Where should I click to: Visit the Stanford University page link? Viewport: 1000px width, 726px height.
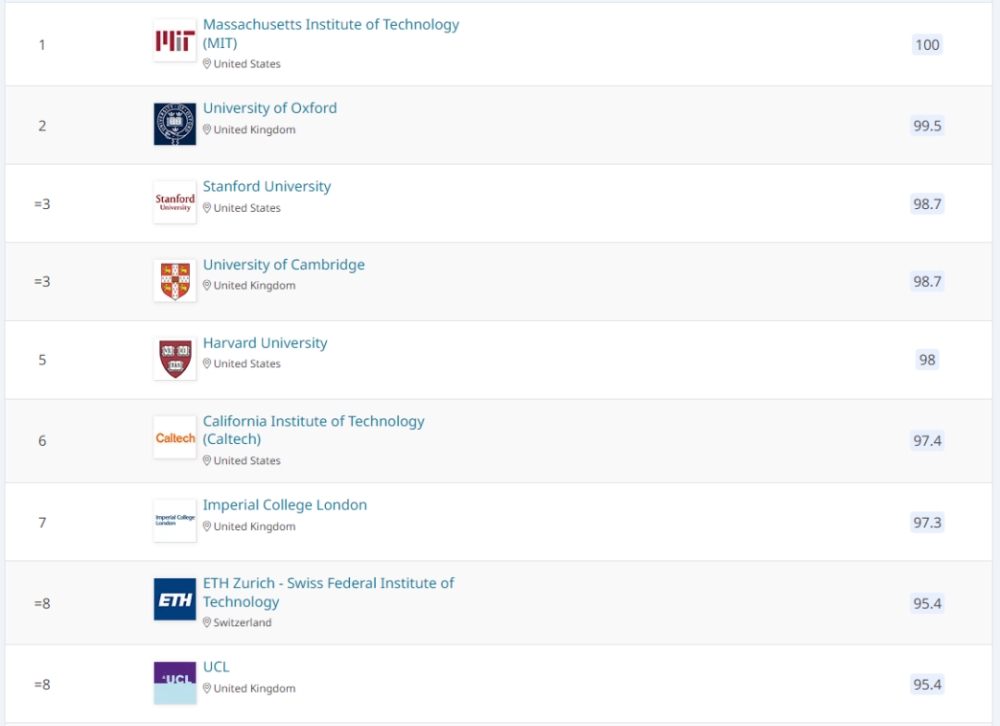[267, 186]
